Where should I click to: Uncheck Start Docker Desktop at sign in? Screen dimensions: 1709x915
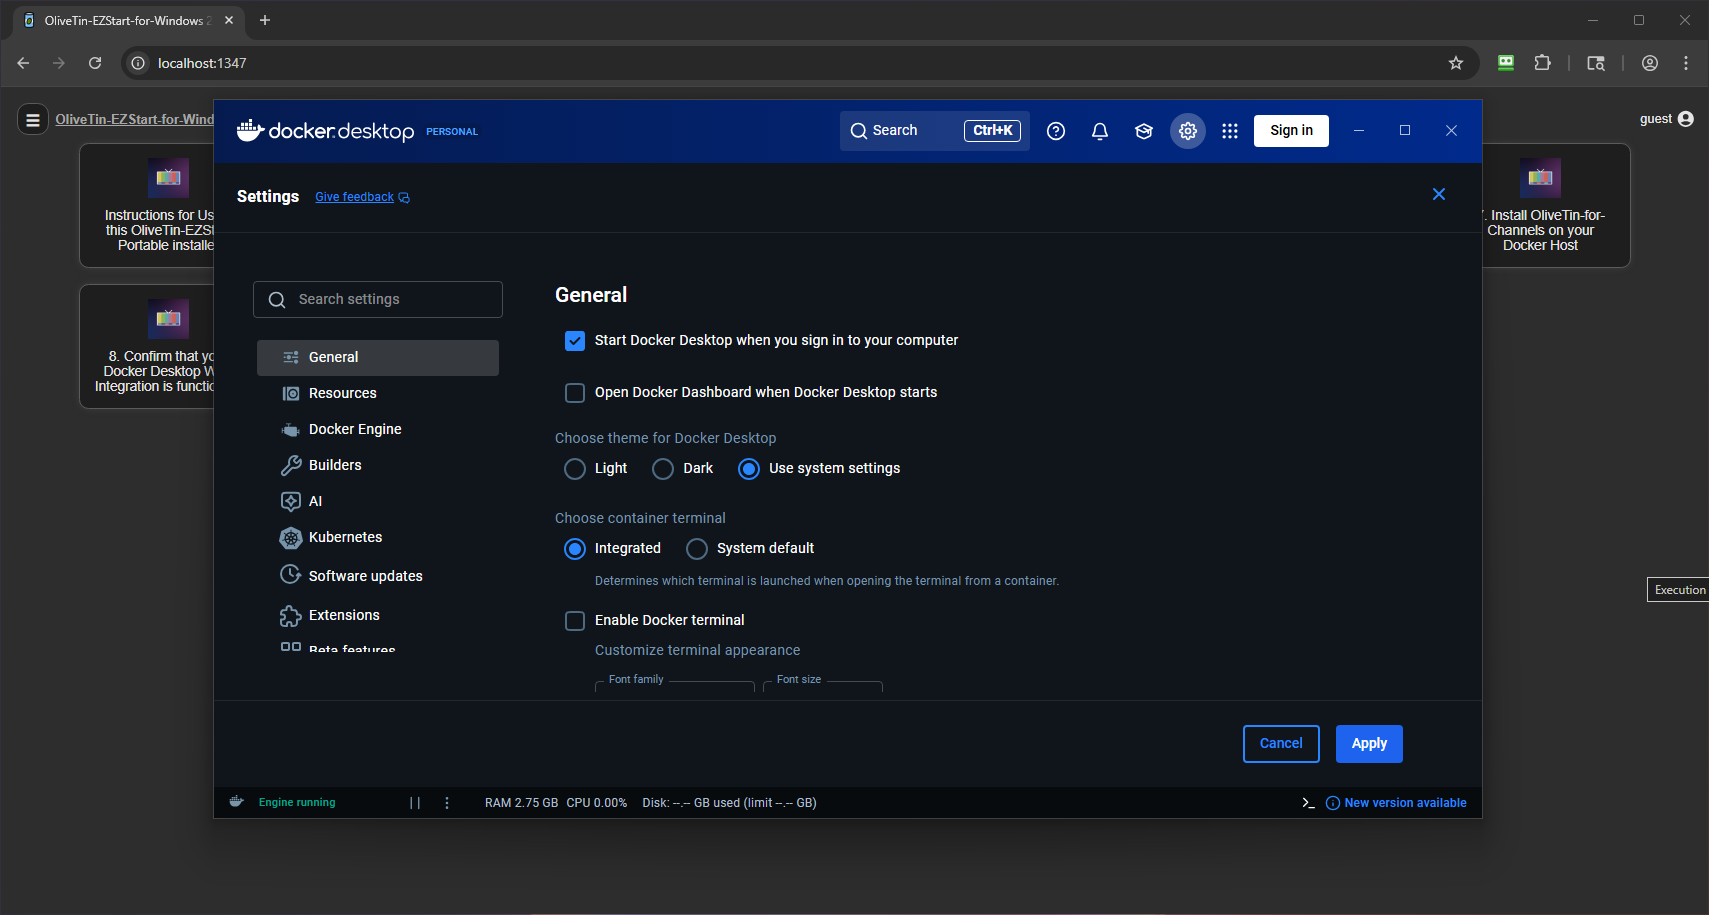(575, 341)
